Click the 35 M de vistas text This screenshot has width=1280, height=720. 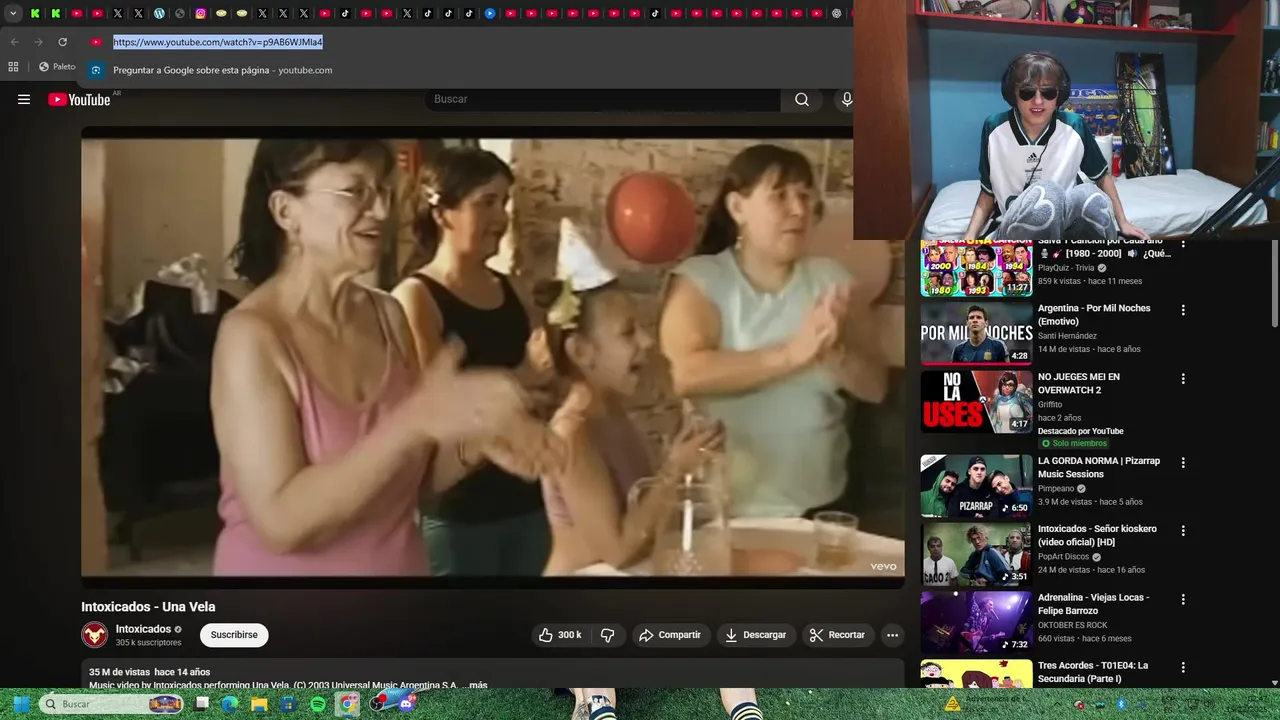click(x=119, y=672)
